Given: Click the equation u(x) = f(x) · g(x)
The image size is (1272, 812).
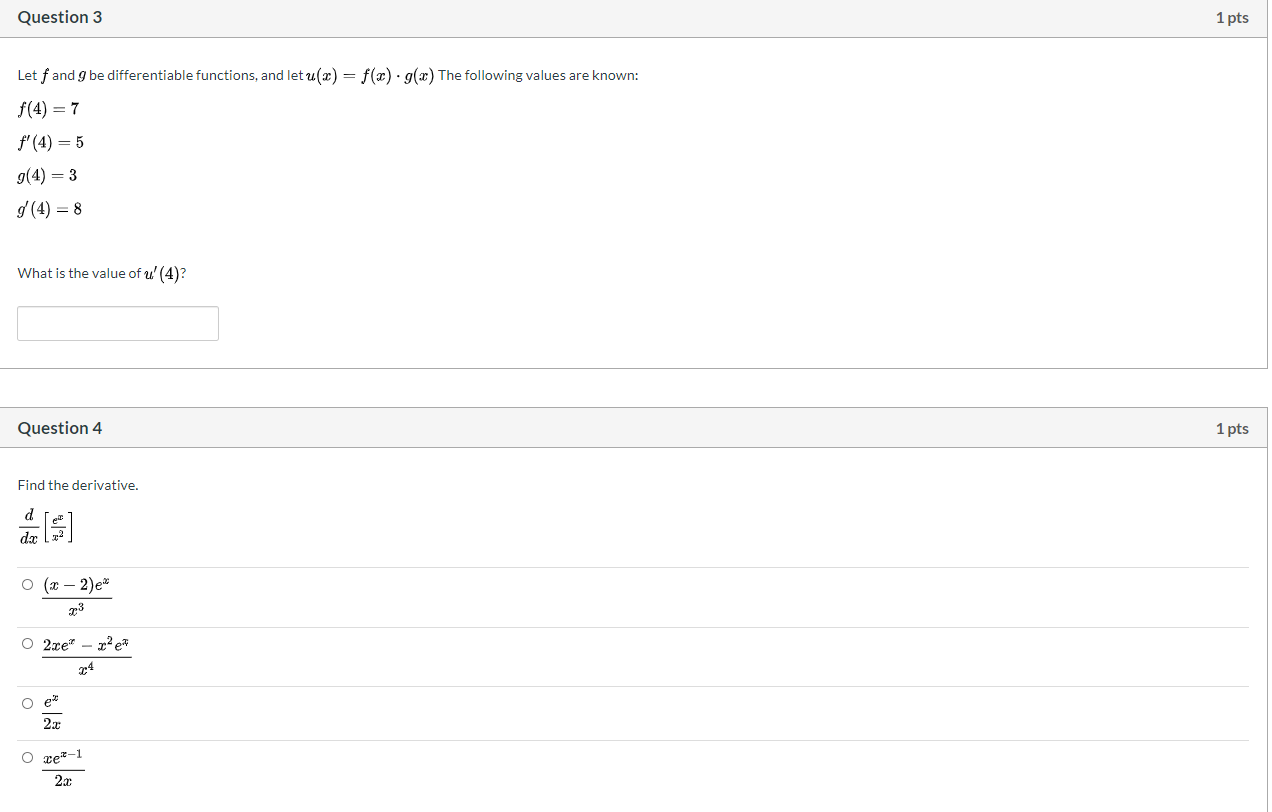Looking at the screenshot, I should point(370,76).
